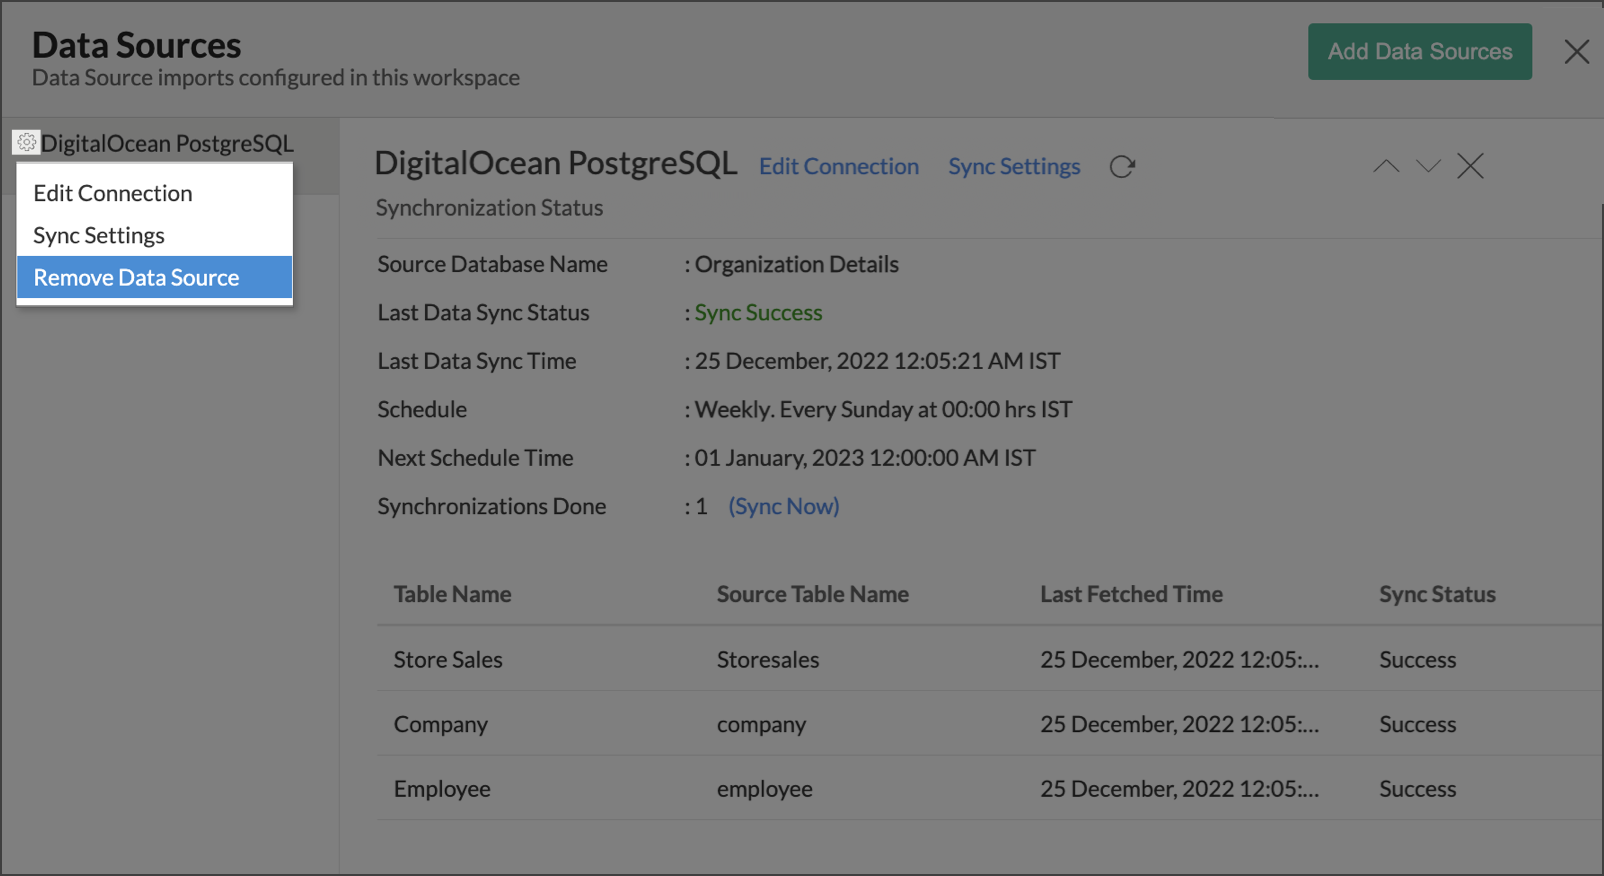Open the Sync Settings link in header

tap(1013, 167)
